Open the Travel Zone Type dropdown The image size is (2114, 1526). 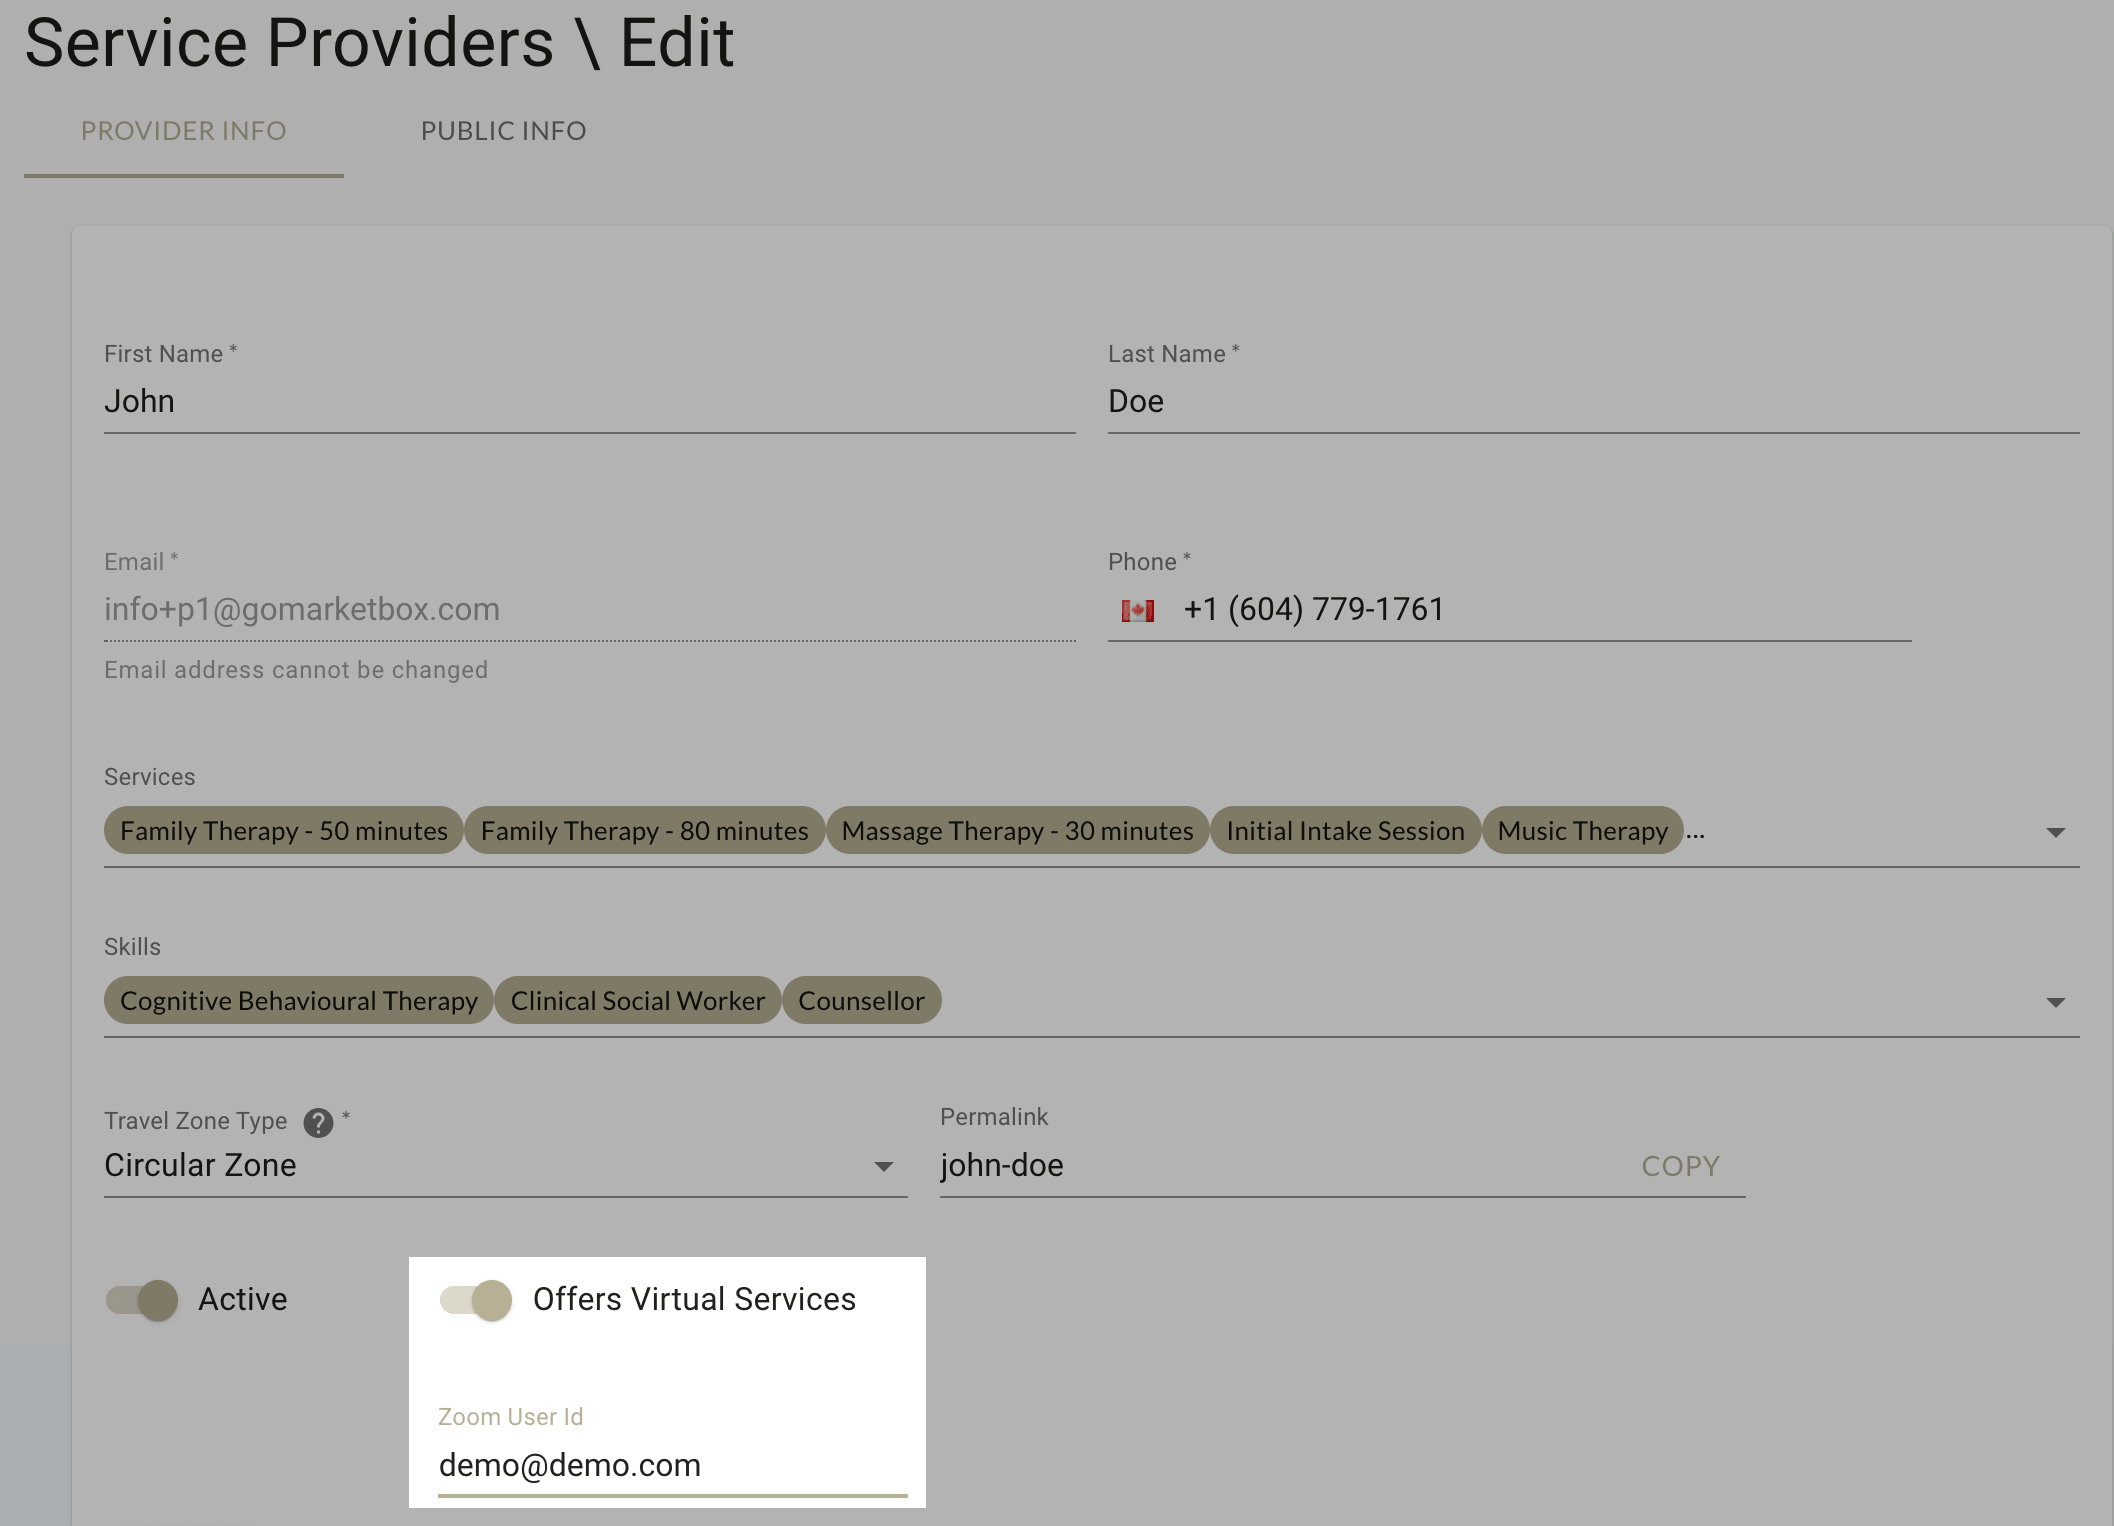884,1166
